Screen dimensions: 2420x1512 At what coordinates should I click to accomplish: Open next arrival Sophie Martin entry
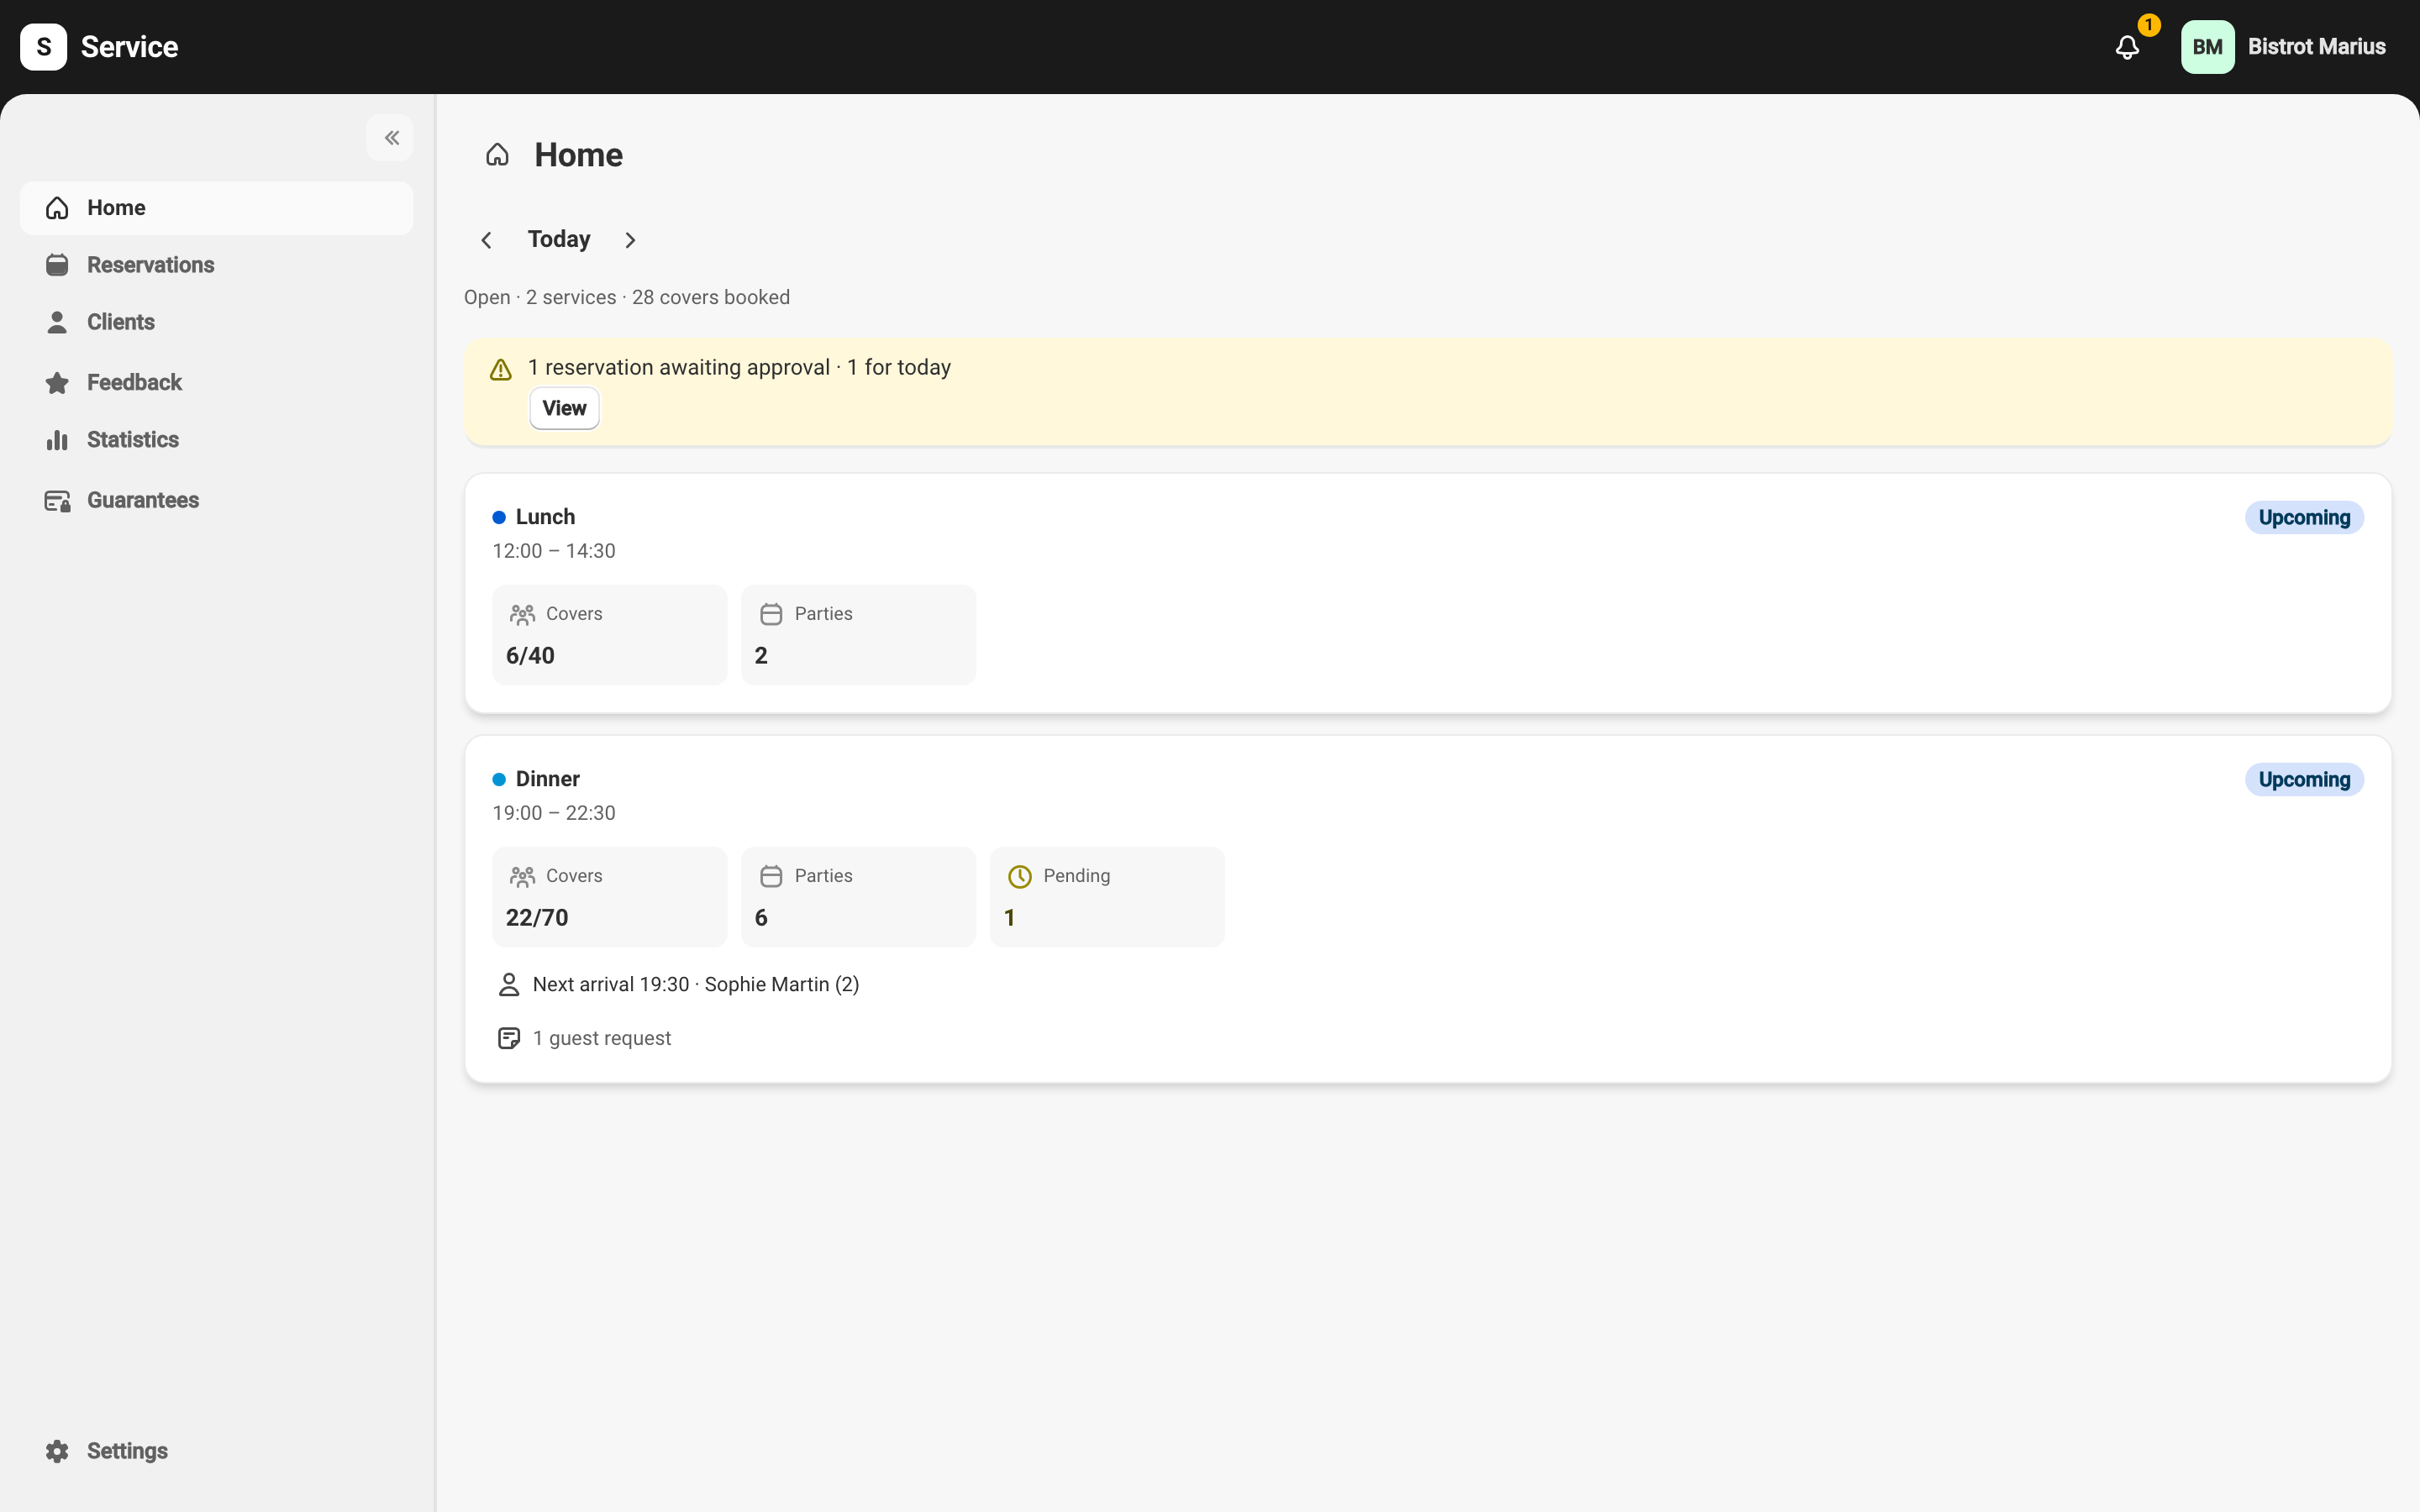(x=696, y=985)
